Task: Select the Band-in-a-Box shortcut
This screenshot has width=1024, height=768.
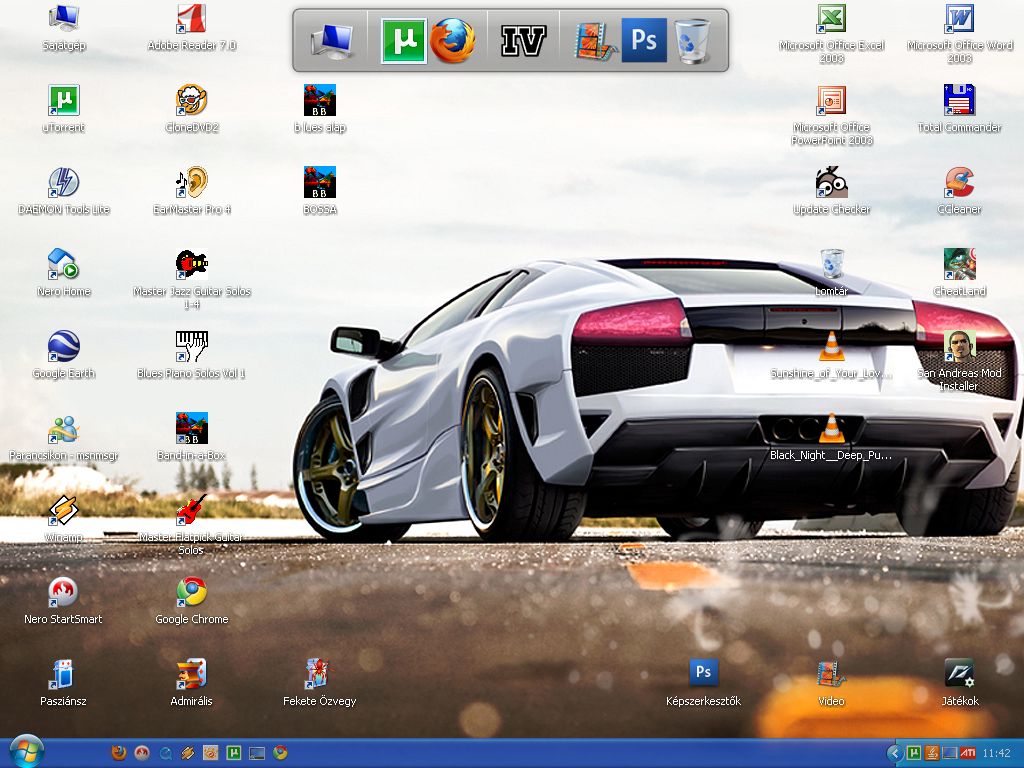Action: 191,437
